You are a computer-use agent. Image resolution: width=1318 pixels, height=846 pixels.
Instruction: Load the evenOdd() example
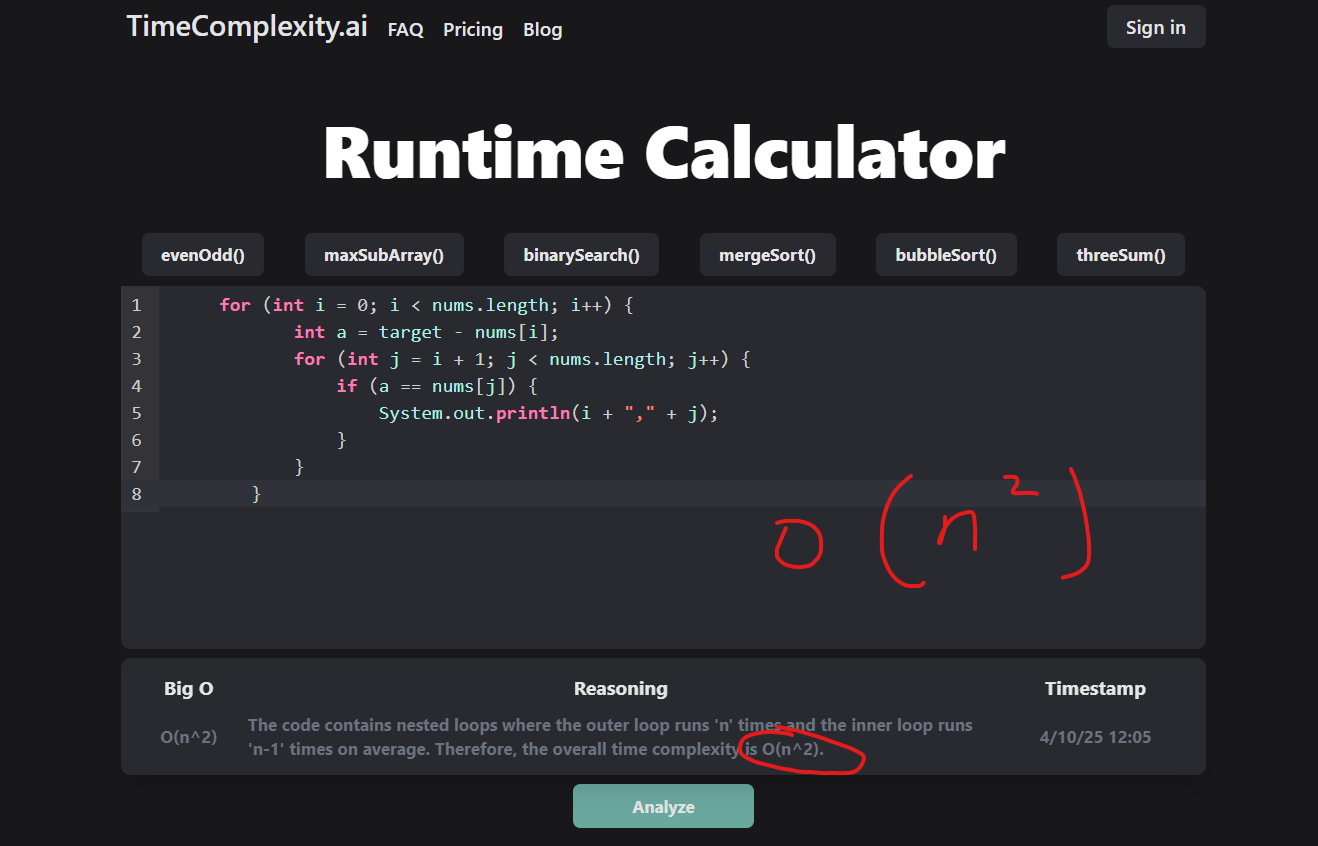pyautogui.click(x=203, y=255)
